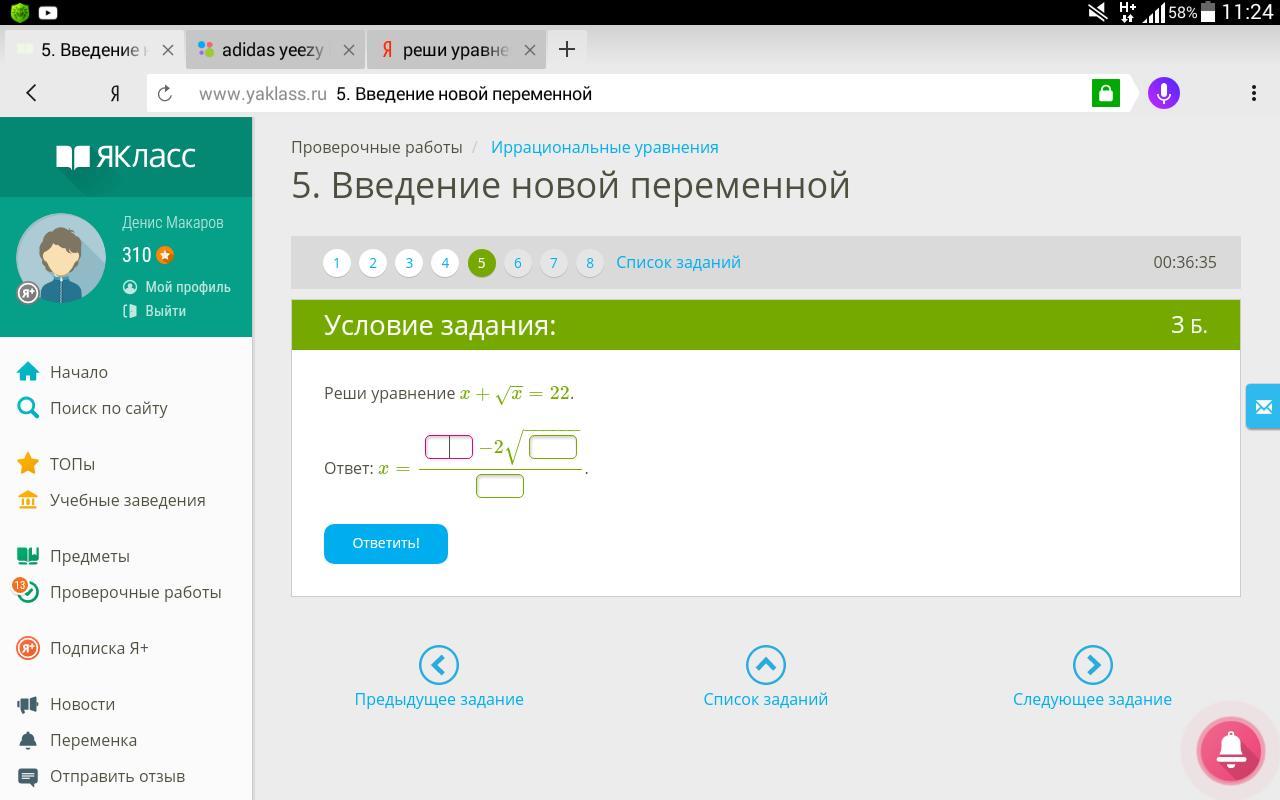Click the page reload icon
Image resolution: width=1280 pixels, height=800 pixels.
click(165, 93)
